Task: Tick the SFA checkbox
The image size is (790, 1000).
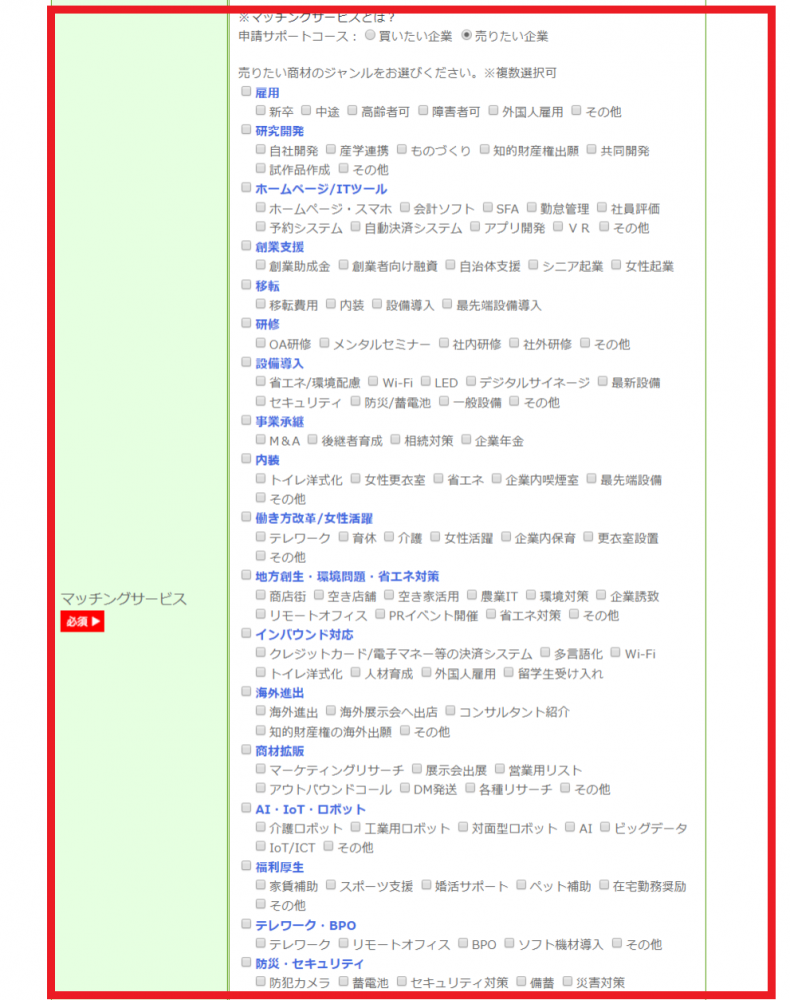Action: point(488,208)
